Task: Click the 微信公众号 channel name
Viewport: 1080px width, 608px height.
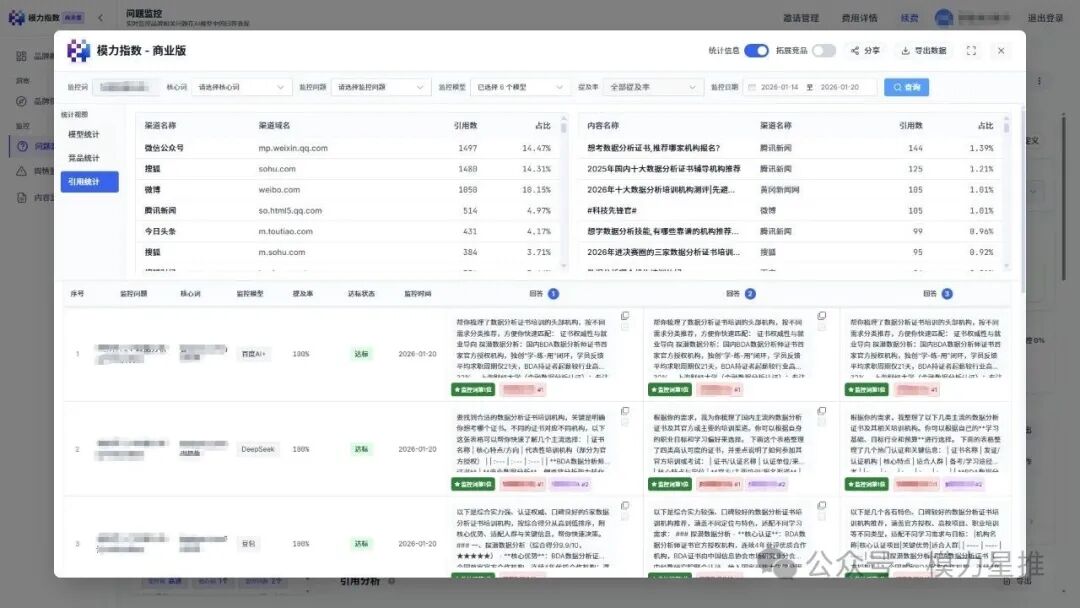Action: 164,148
